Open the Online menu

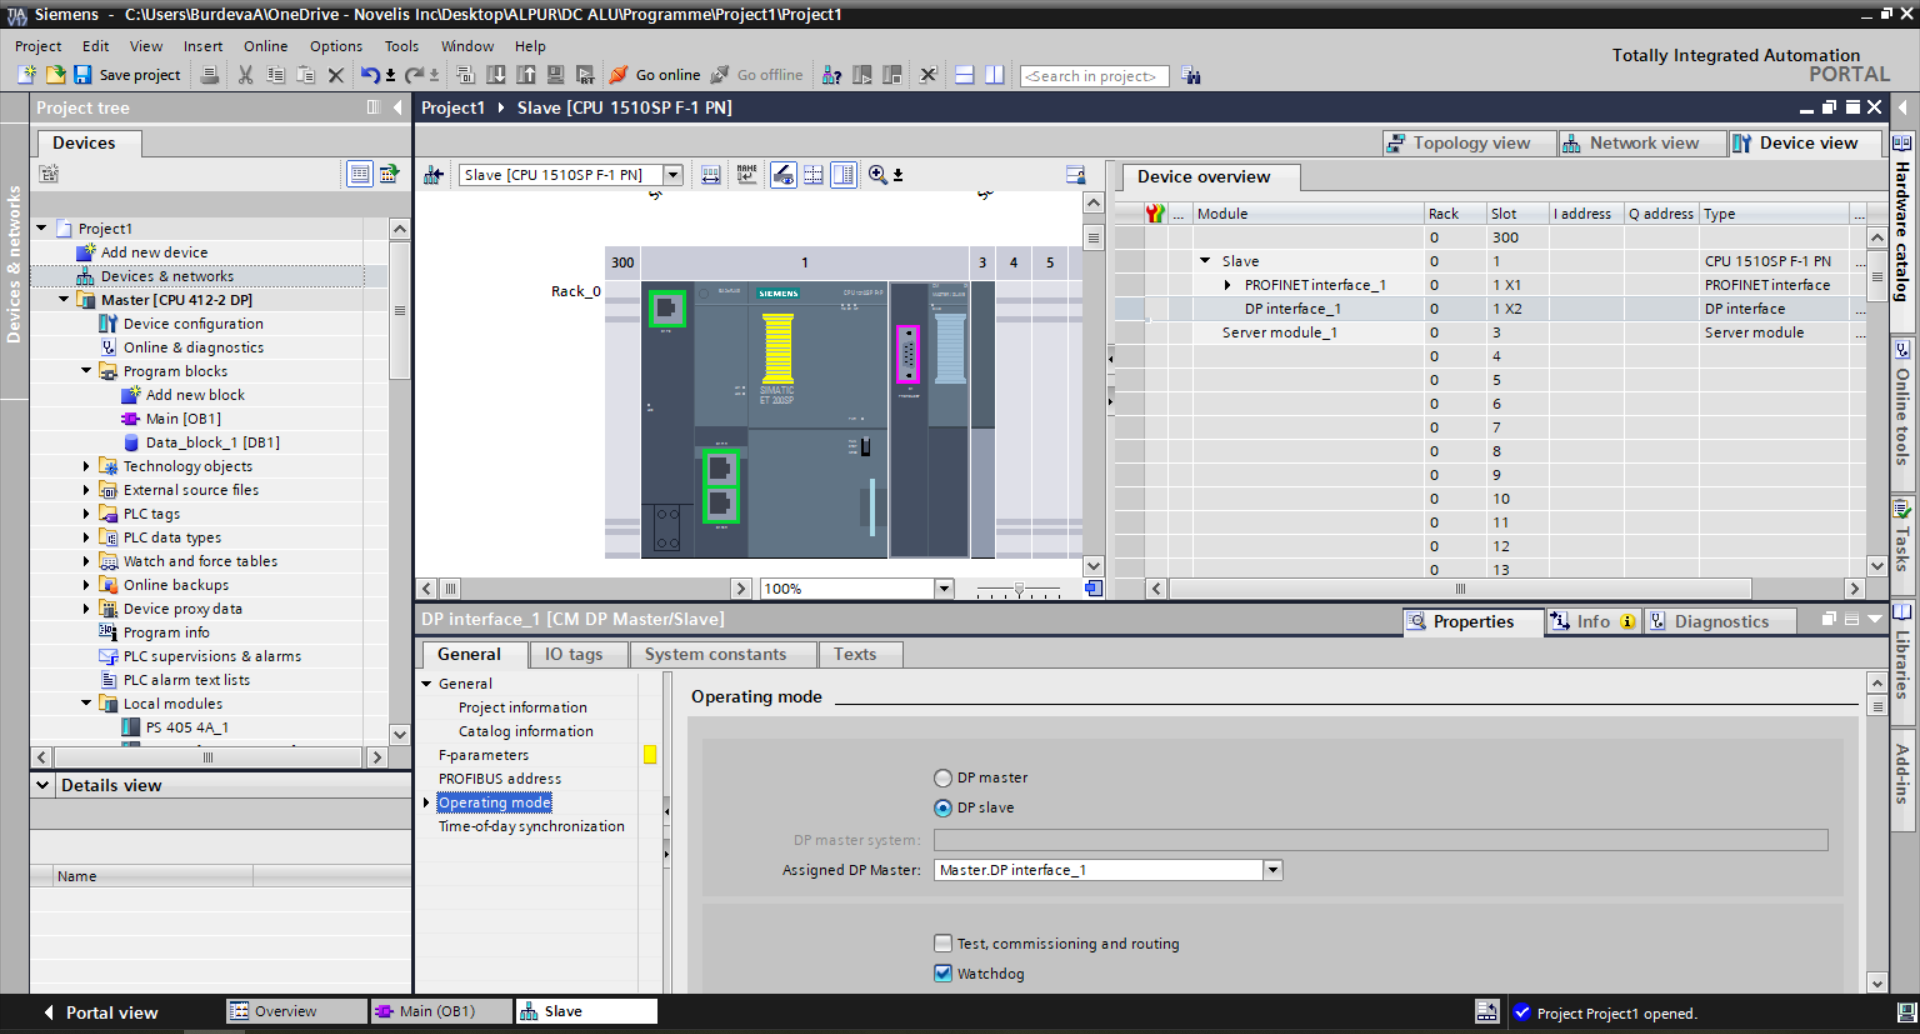[x=265, y=46]
